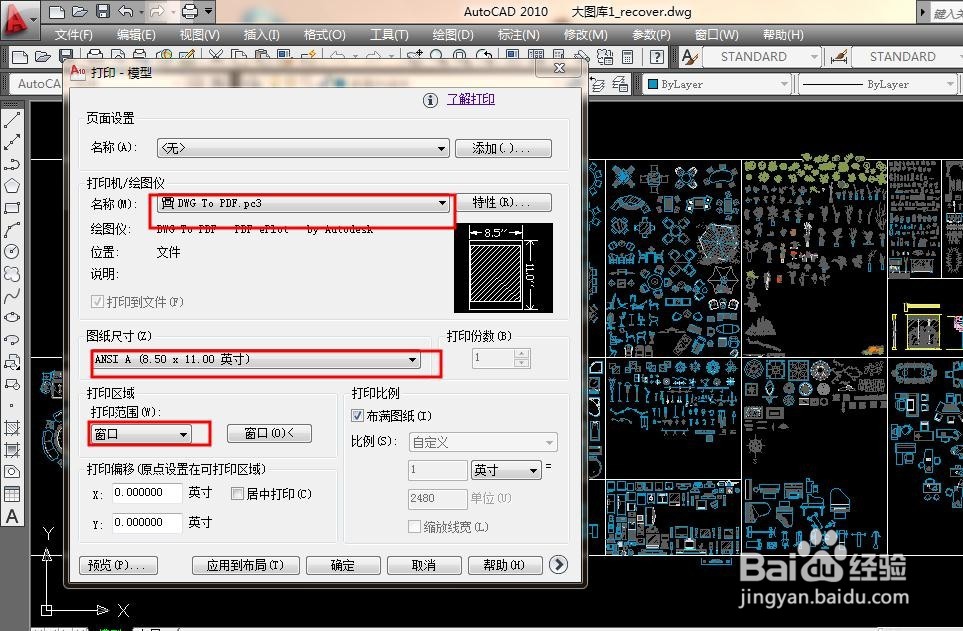
Task: Open the 英寸 units dropdown
Action: [x=506, y=470]
